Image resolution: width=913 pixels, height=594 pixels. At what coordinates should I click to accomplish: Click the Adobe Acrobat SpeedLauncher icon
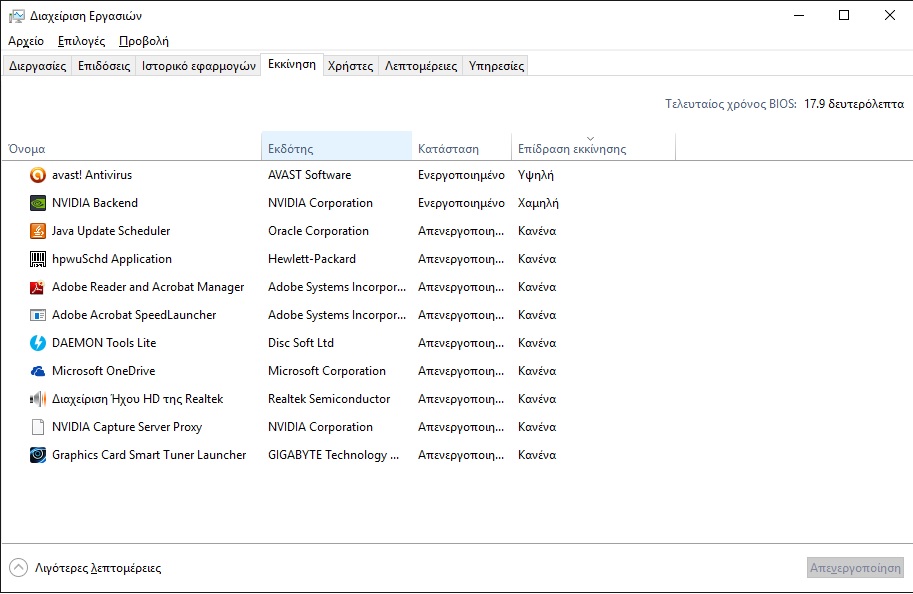tap(38, 315)
